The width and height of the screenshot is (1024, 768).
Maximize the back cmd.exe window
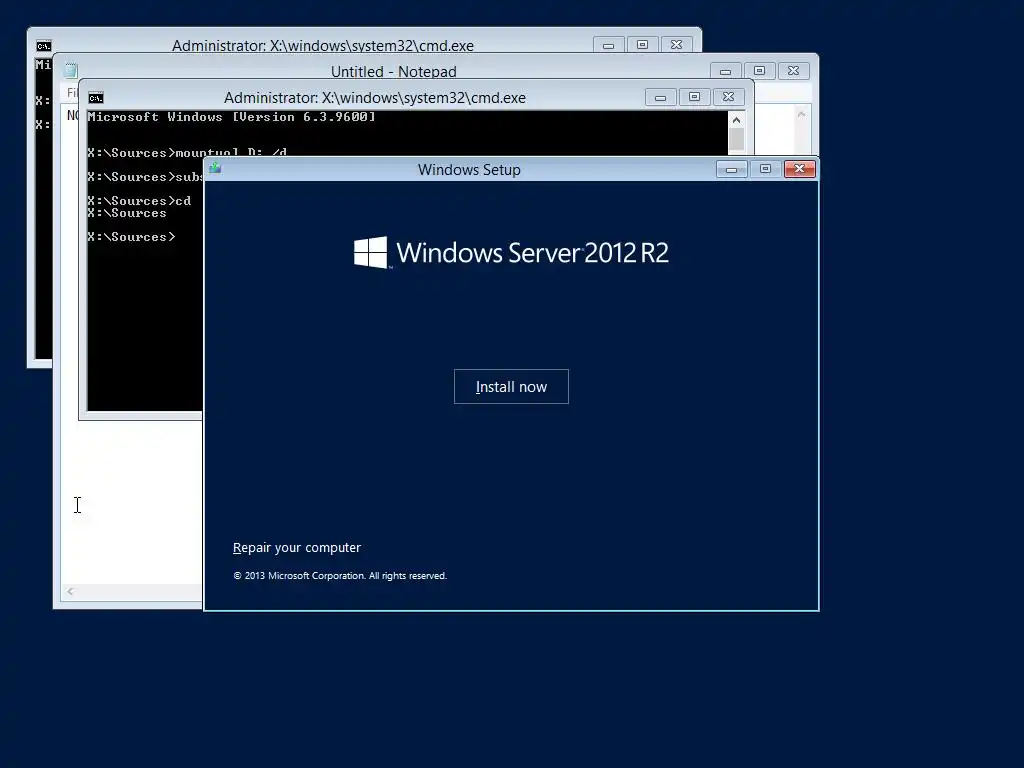pos(642,45)
